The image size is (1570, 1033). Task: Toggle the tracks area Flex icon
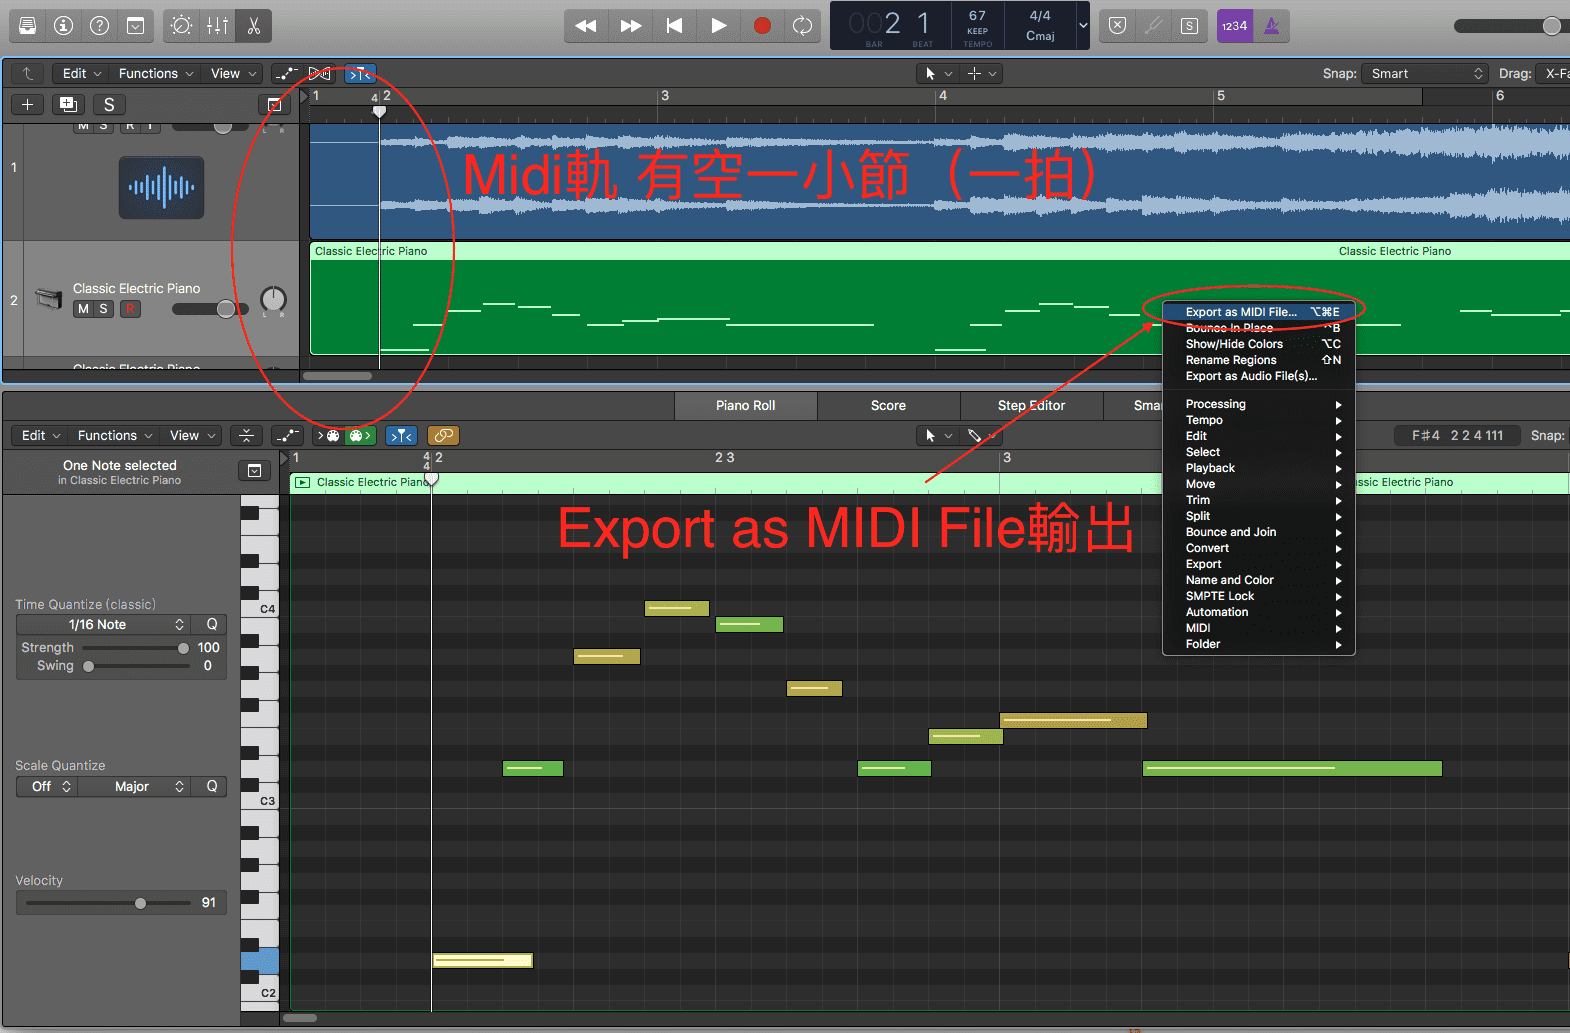point(320,73)
